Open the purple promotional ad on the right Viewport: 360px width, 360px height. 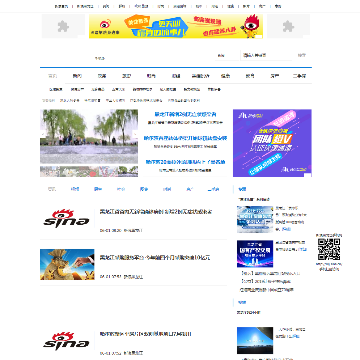(272, 143)
